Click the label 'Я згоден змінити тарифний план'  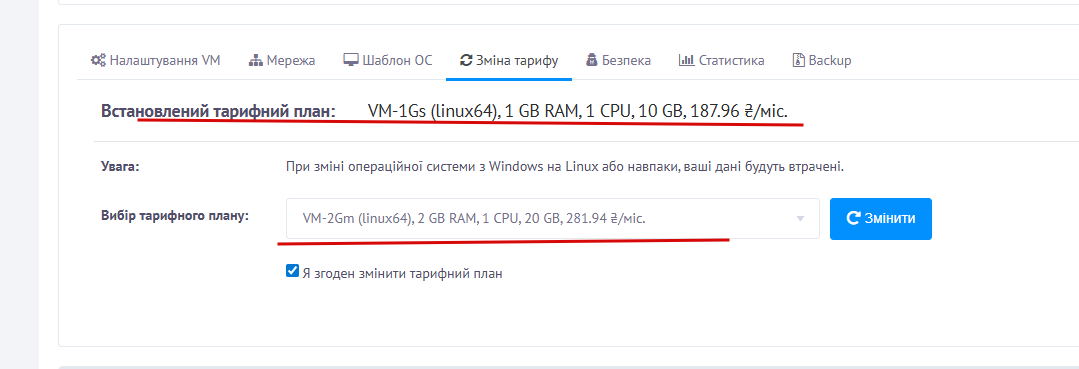pos(403,273)
